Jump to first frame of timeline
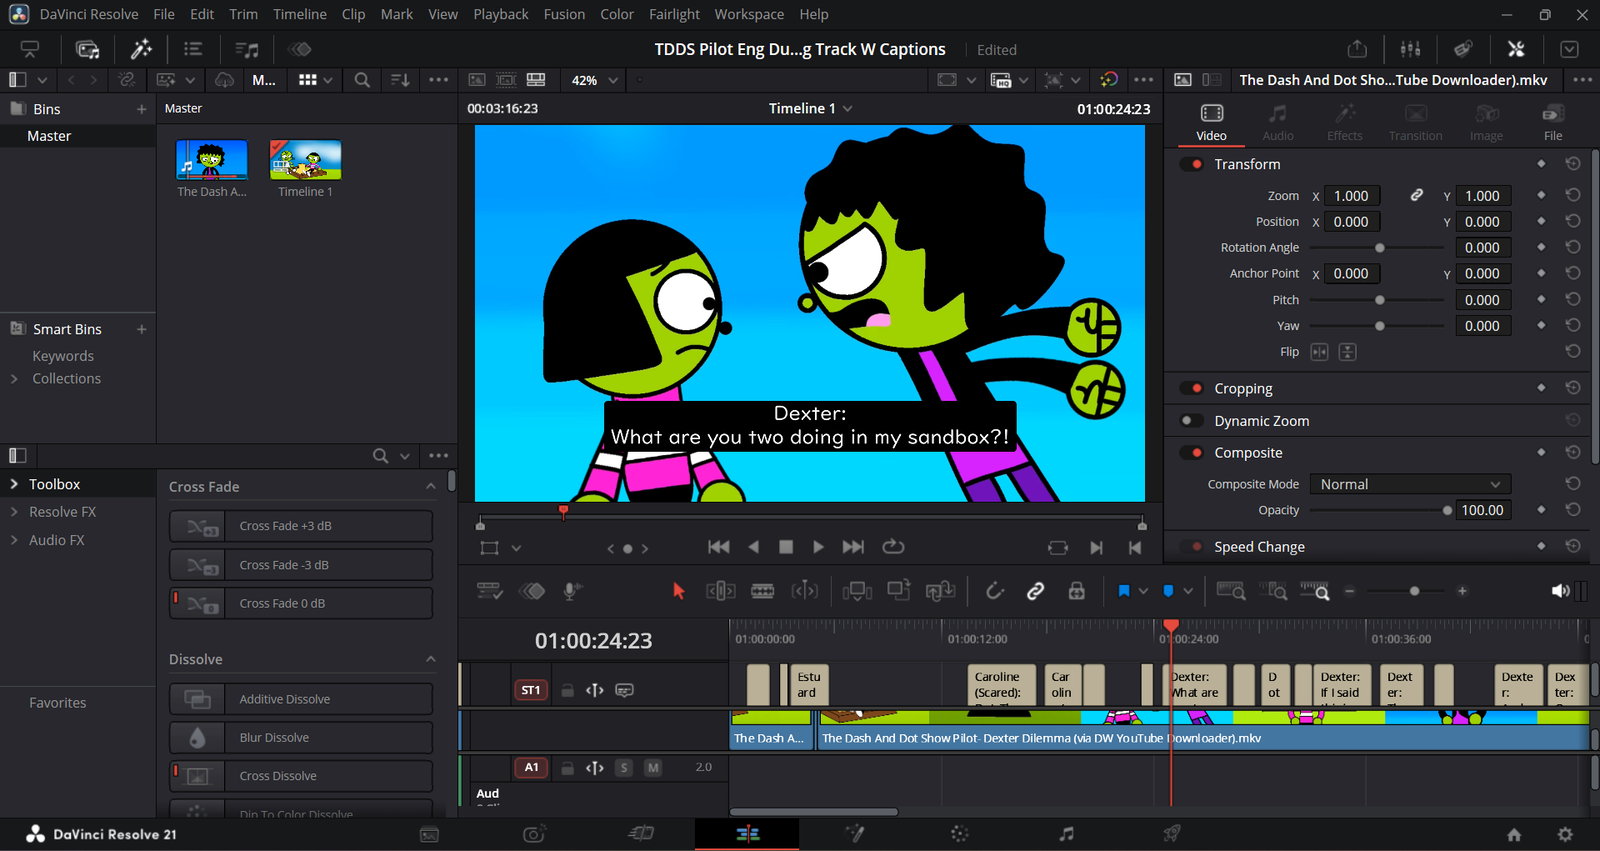 718,547
